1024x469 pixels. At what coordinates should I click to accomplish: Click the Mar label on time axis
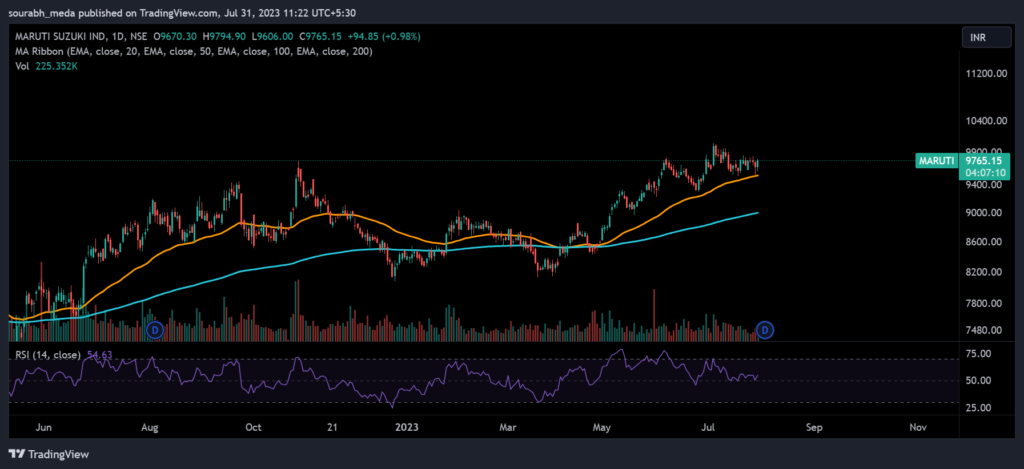tap(508, 428)
